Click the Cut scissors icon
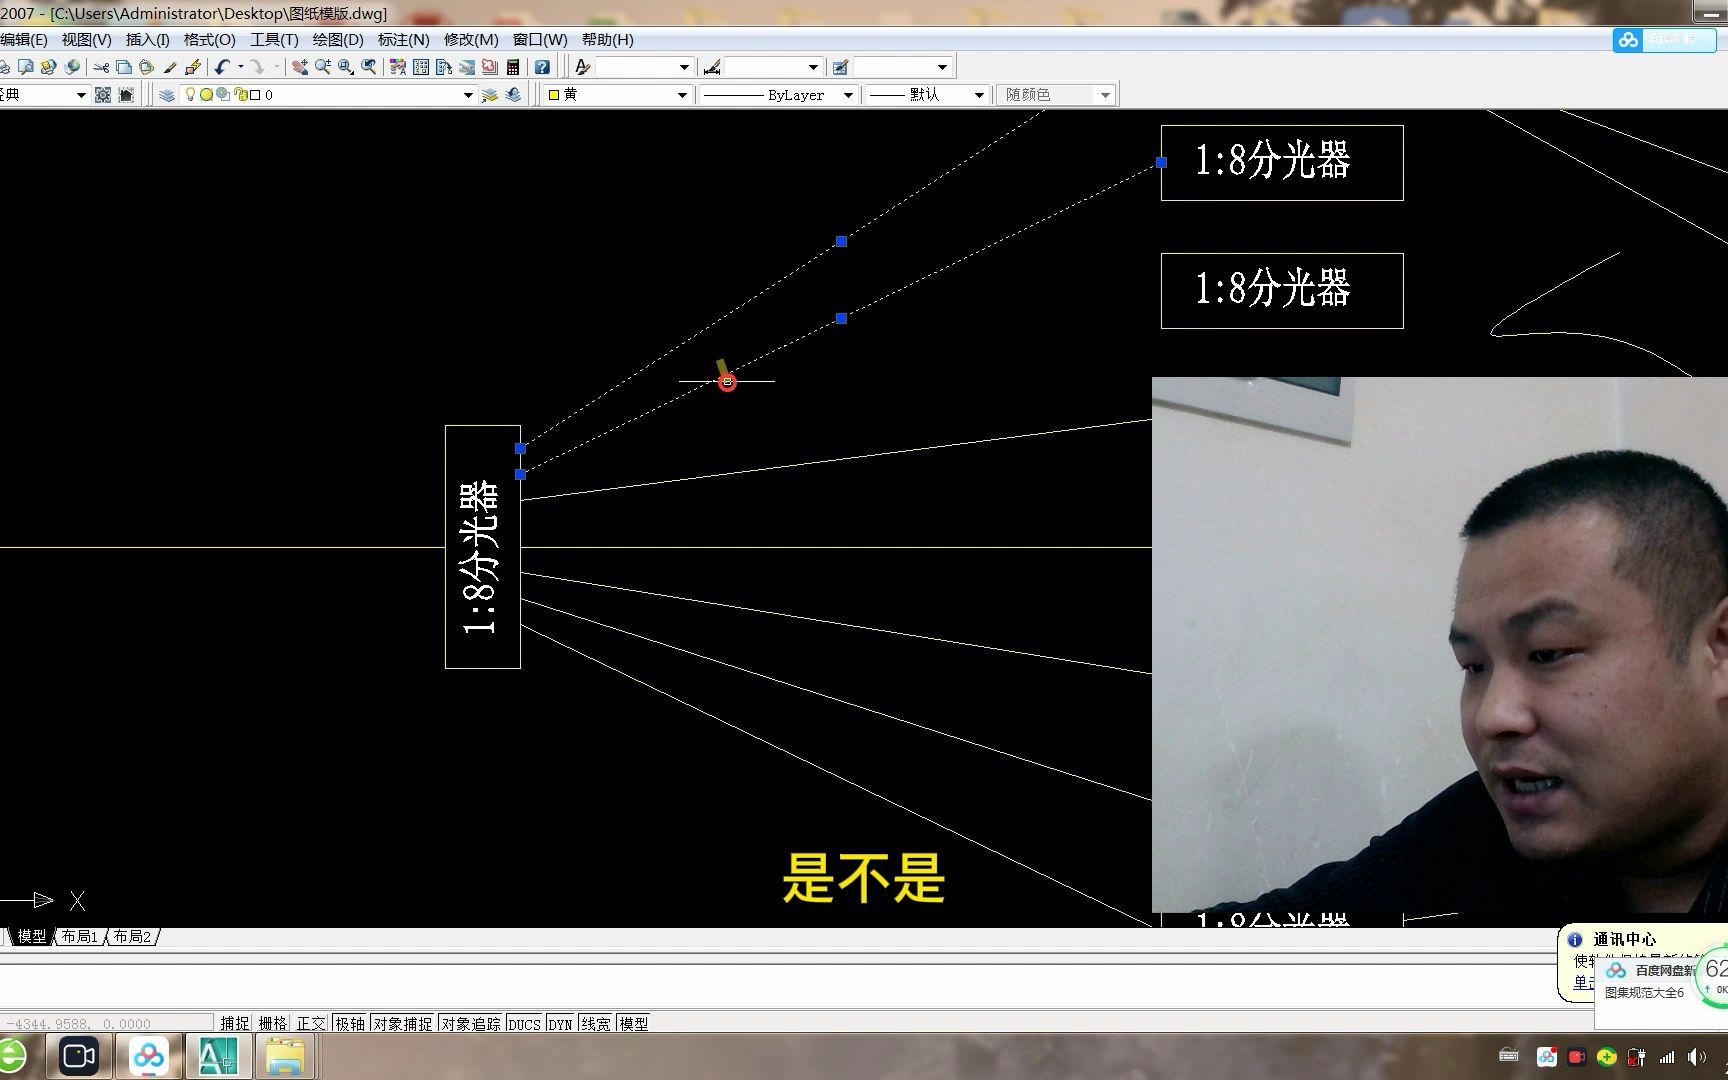Image resolution: width=1728 pixels, height=1080 pixels. tap(101, 67)
